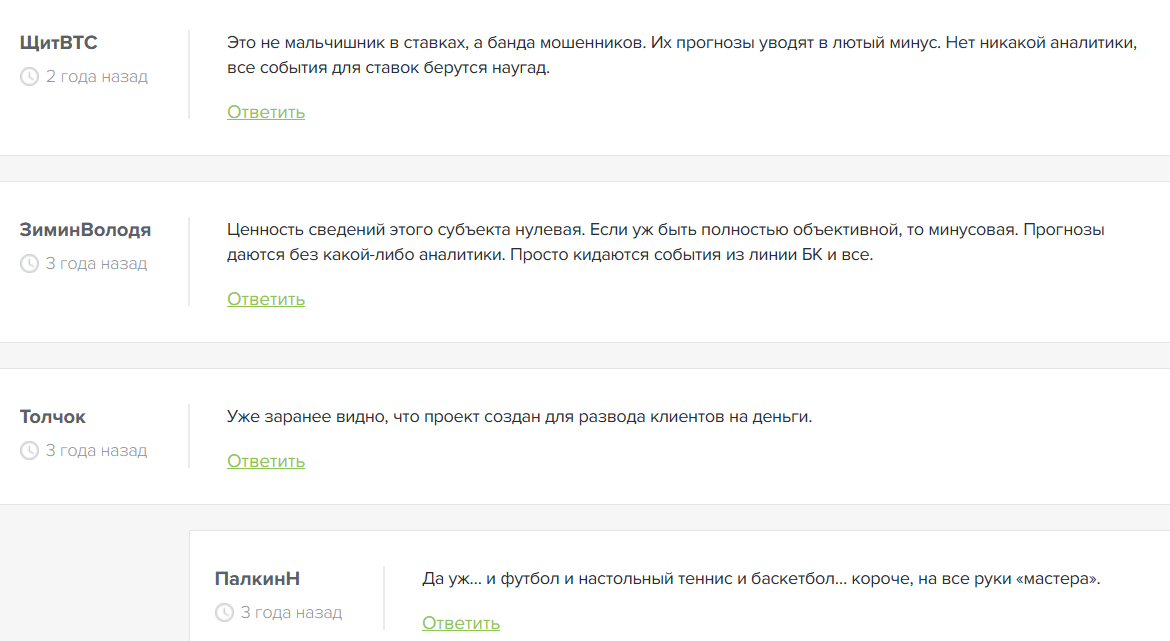Image resolution: width=1170 pixels, height=641 pixels.
Task: Click ПалкинН's comment about футбол и теннис
Action: 760,578
